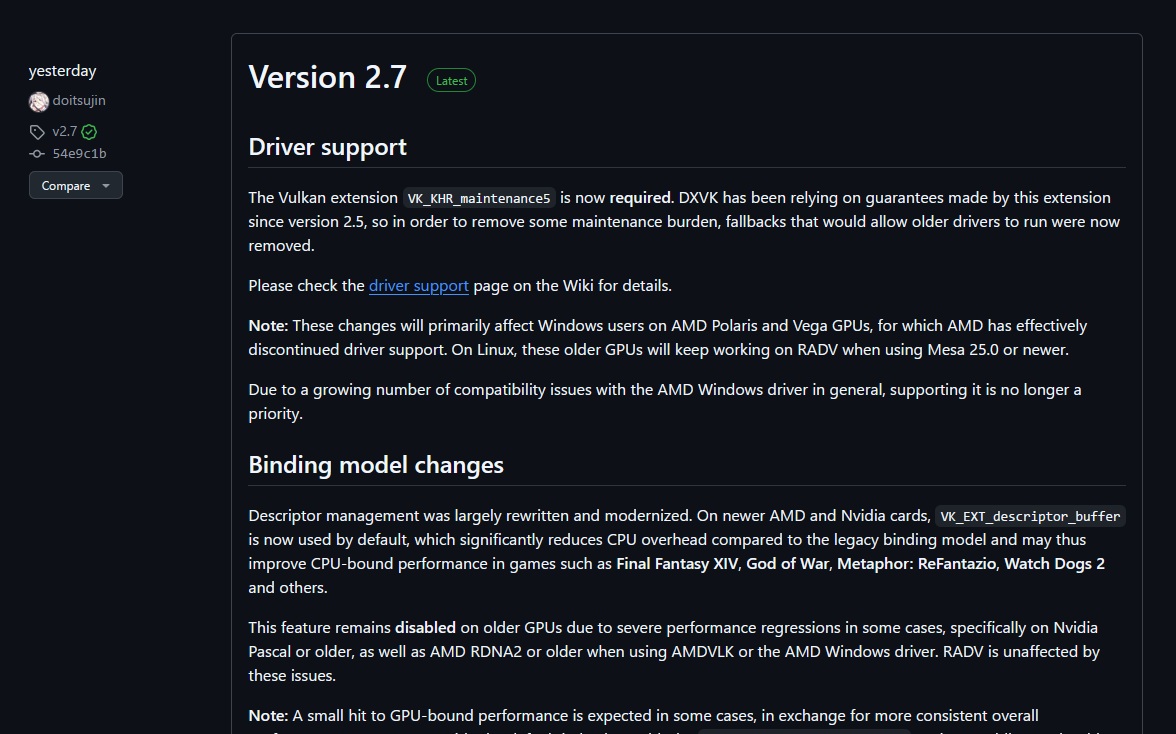The image size is (1176, 734).
Task: Click the bold Watch Dogs 2 text
Action: pos(1054,564)
